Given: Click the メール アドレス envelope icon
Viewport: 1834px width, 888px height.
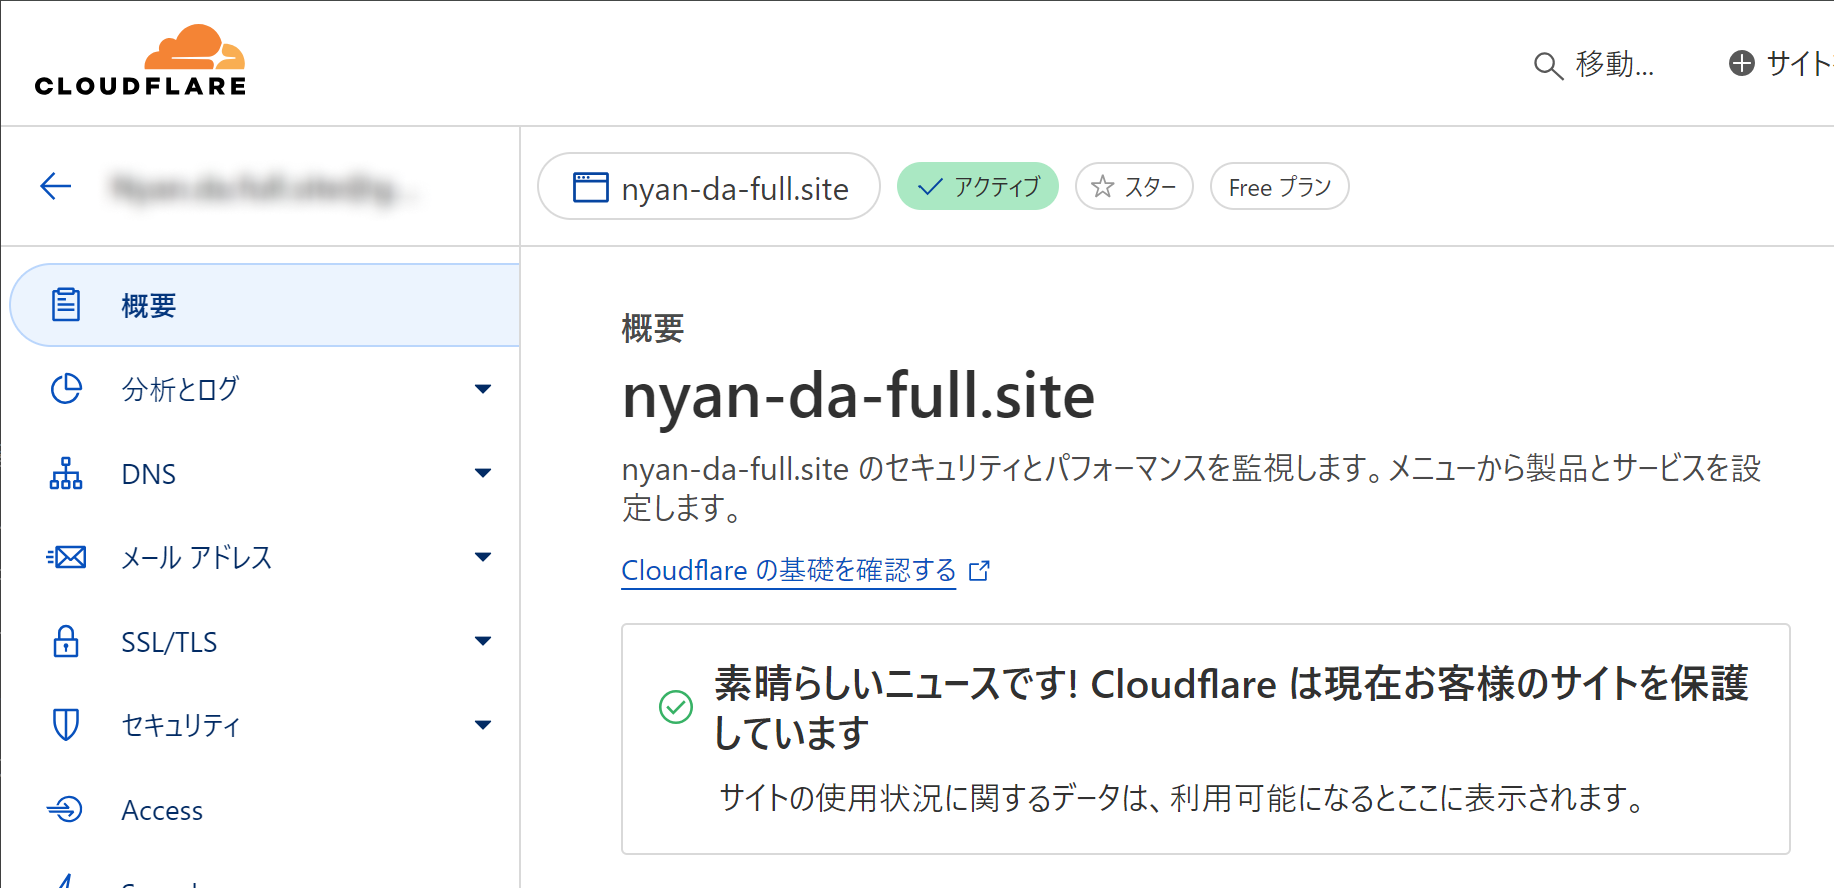Looking at the screenshot, I should pyautogui.click(x=66, y=557).
